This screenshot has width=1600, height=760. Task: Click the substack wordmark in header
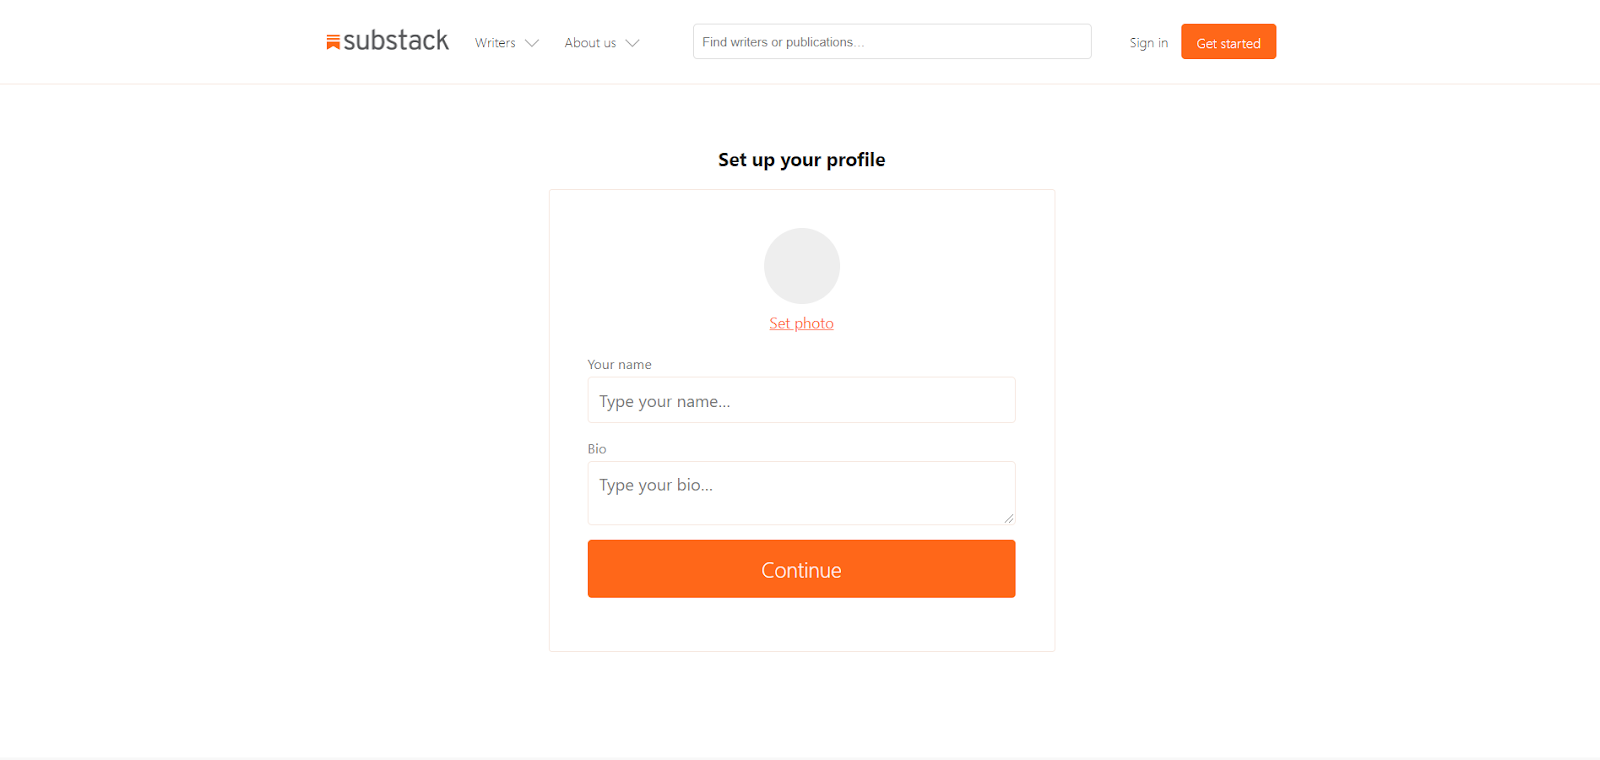[396, 41]
